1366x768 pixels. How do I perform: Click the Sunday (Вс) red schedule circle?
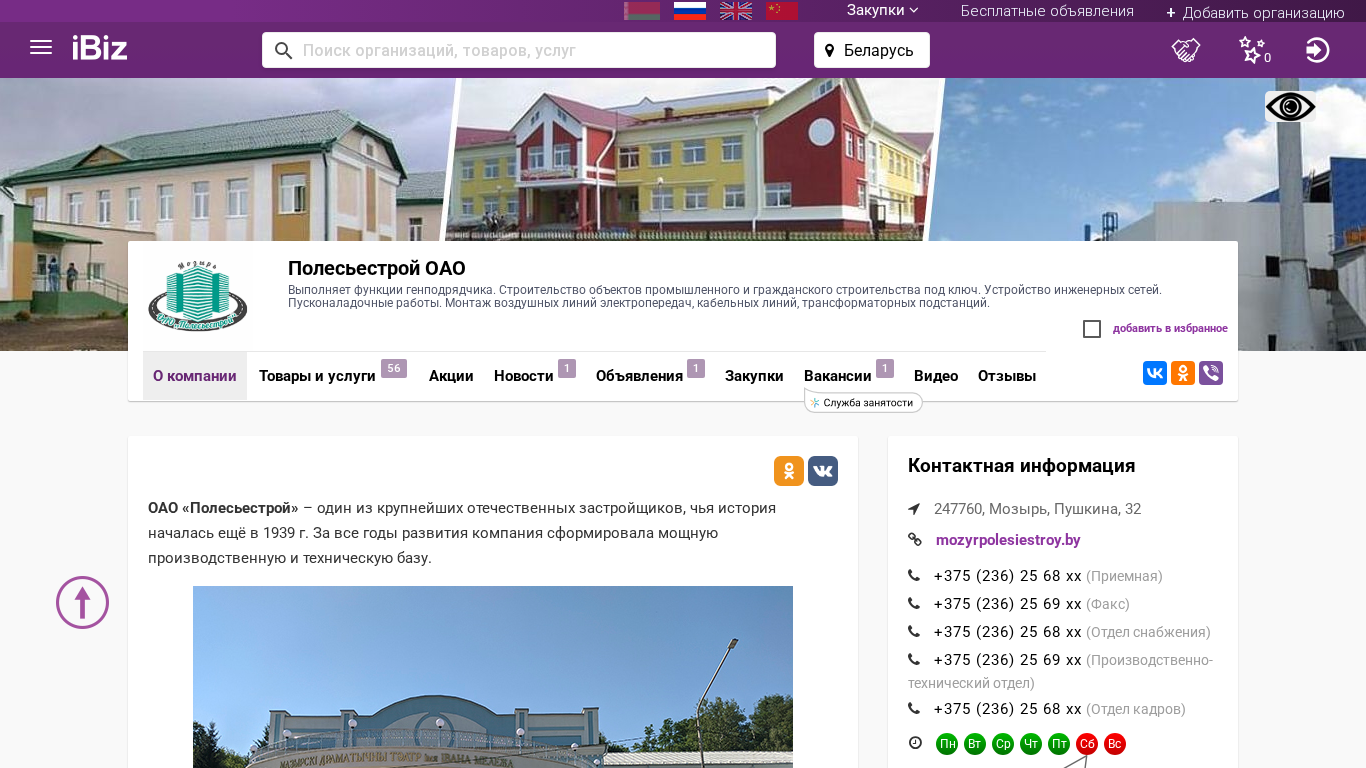point(1115,744)
